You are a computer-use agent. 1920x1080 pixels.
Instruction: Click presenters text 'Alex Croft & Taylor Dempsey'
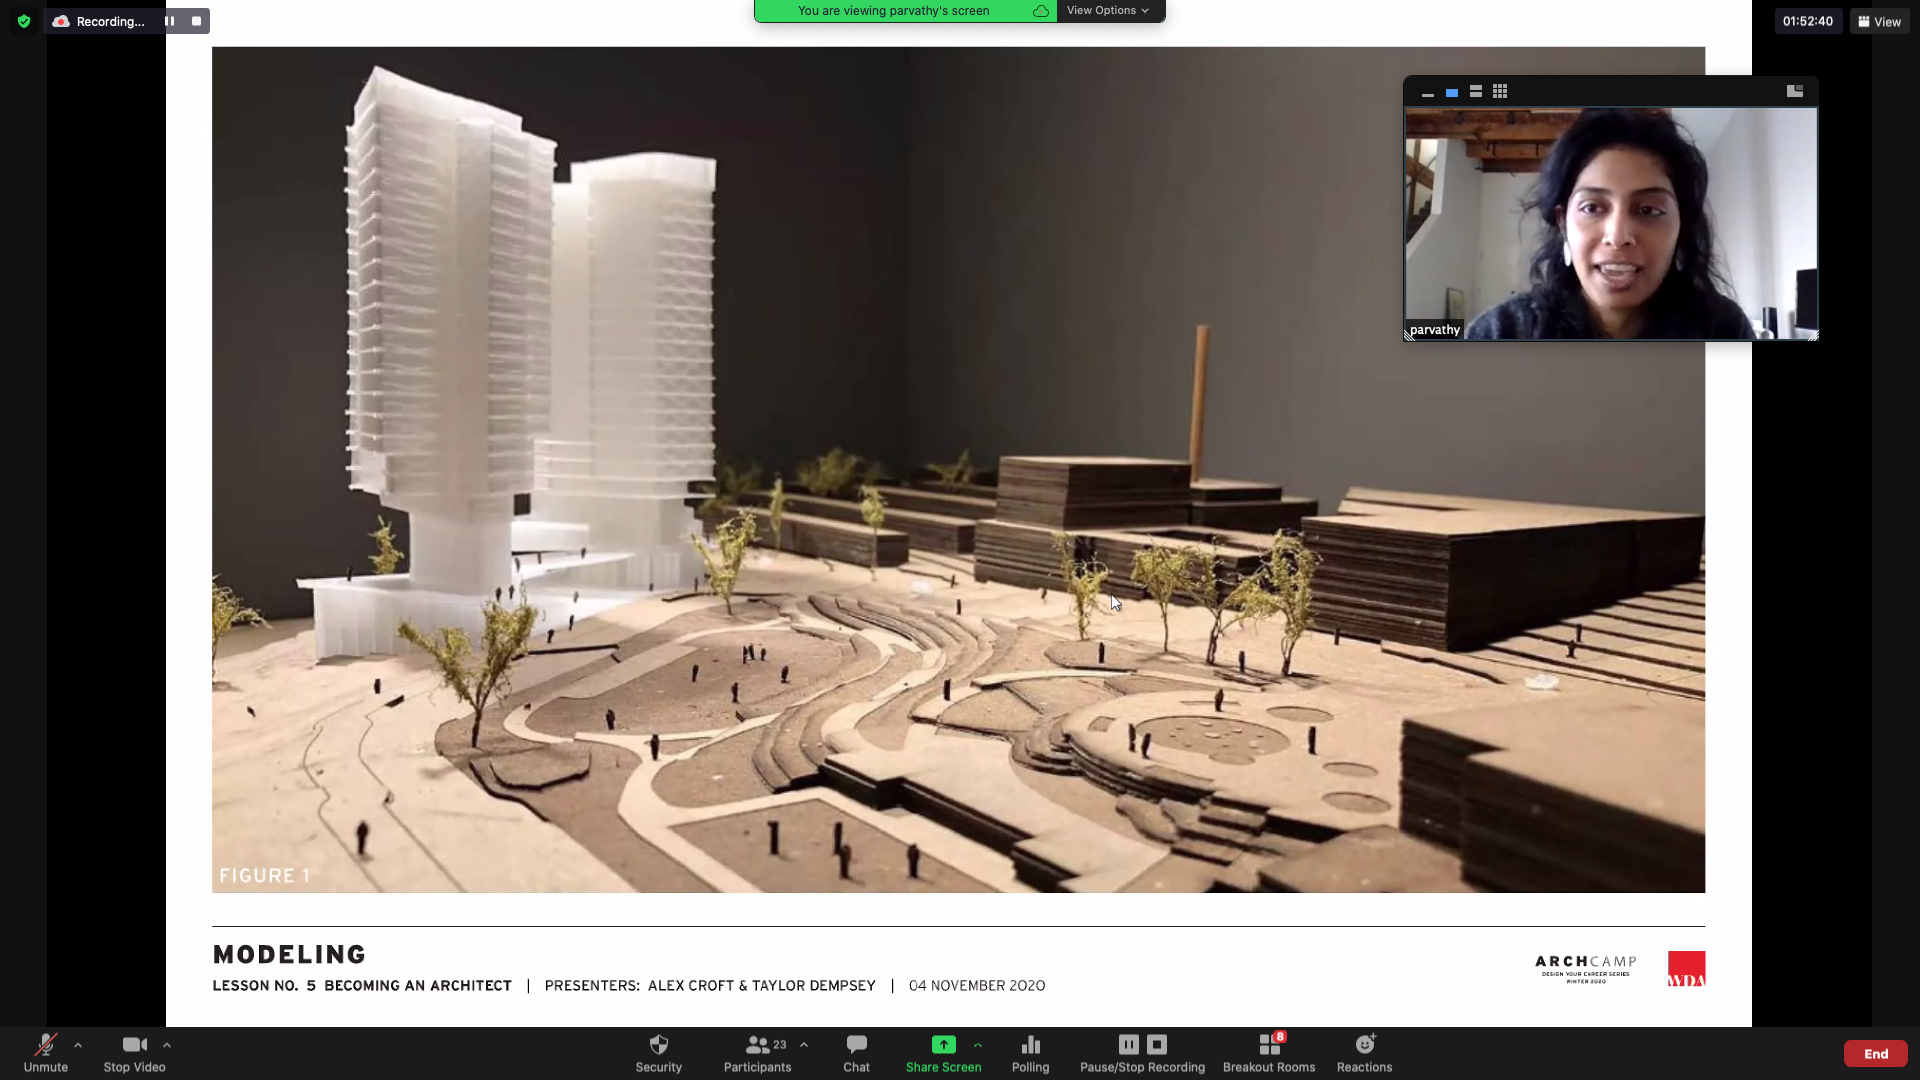click(x=762, y=986)
